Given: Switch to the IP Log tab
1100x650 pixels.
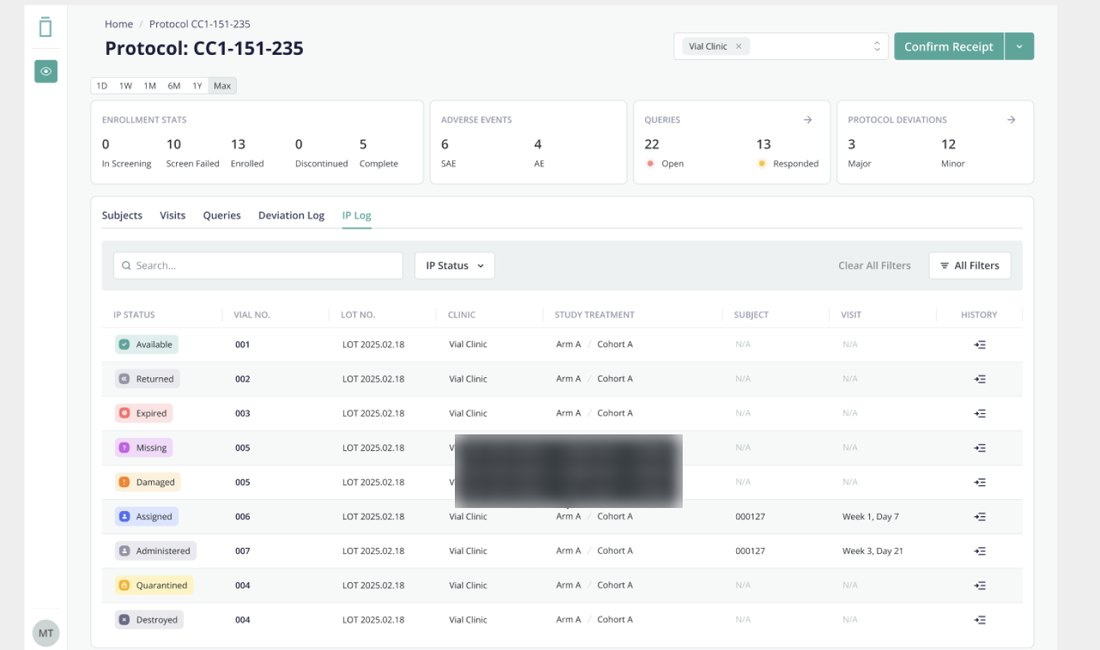Looking at the screenshot, I should point(356,215).
